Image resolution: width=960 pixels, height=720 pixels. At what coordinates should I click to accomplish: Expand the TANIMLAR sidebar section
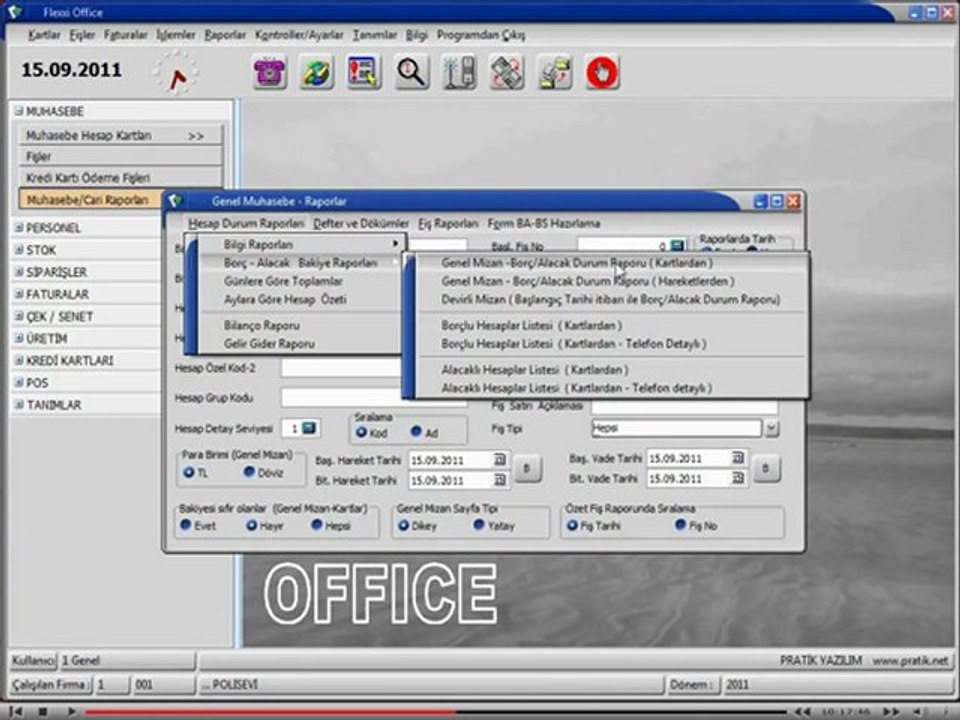coord(19,404)
